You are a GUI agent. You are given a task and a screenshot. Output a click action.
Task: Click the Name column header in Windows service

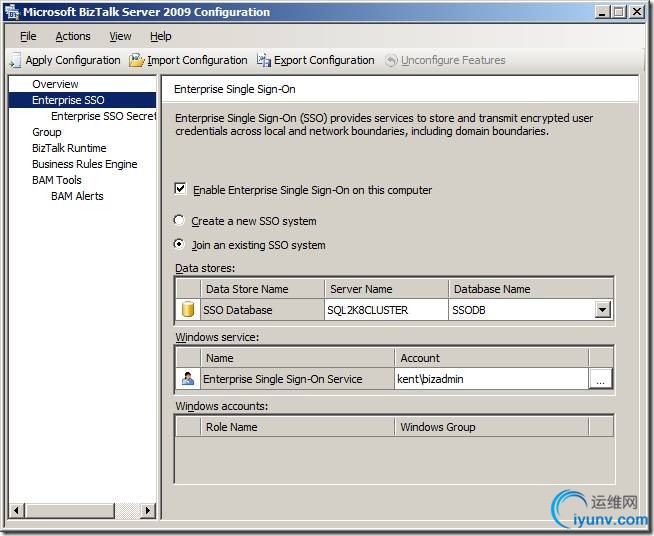click(x=297, y=358)
